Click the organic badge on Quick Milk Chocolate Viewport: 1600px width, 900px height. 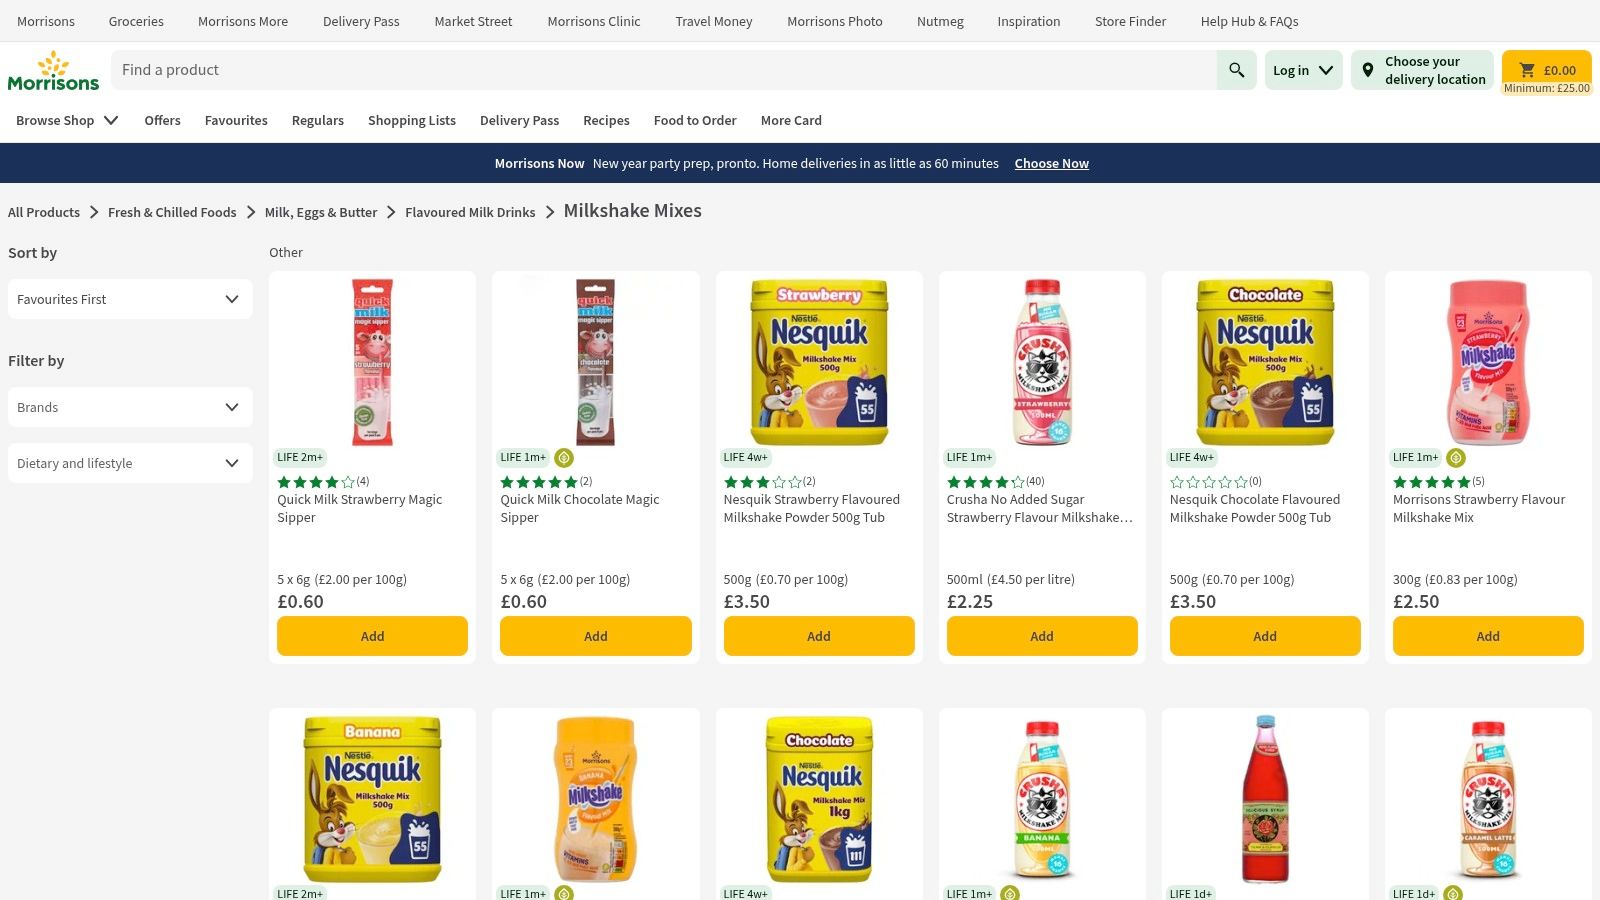(564, 457)
